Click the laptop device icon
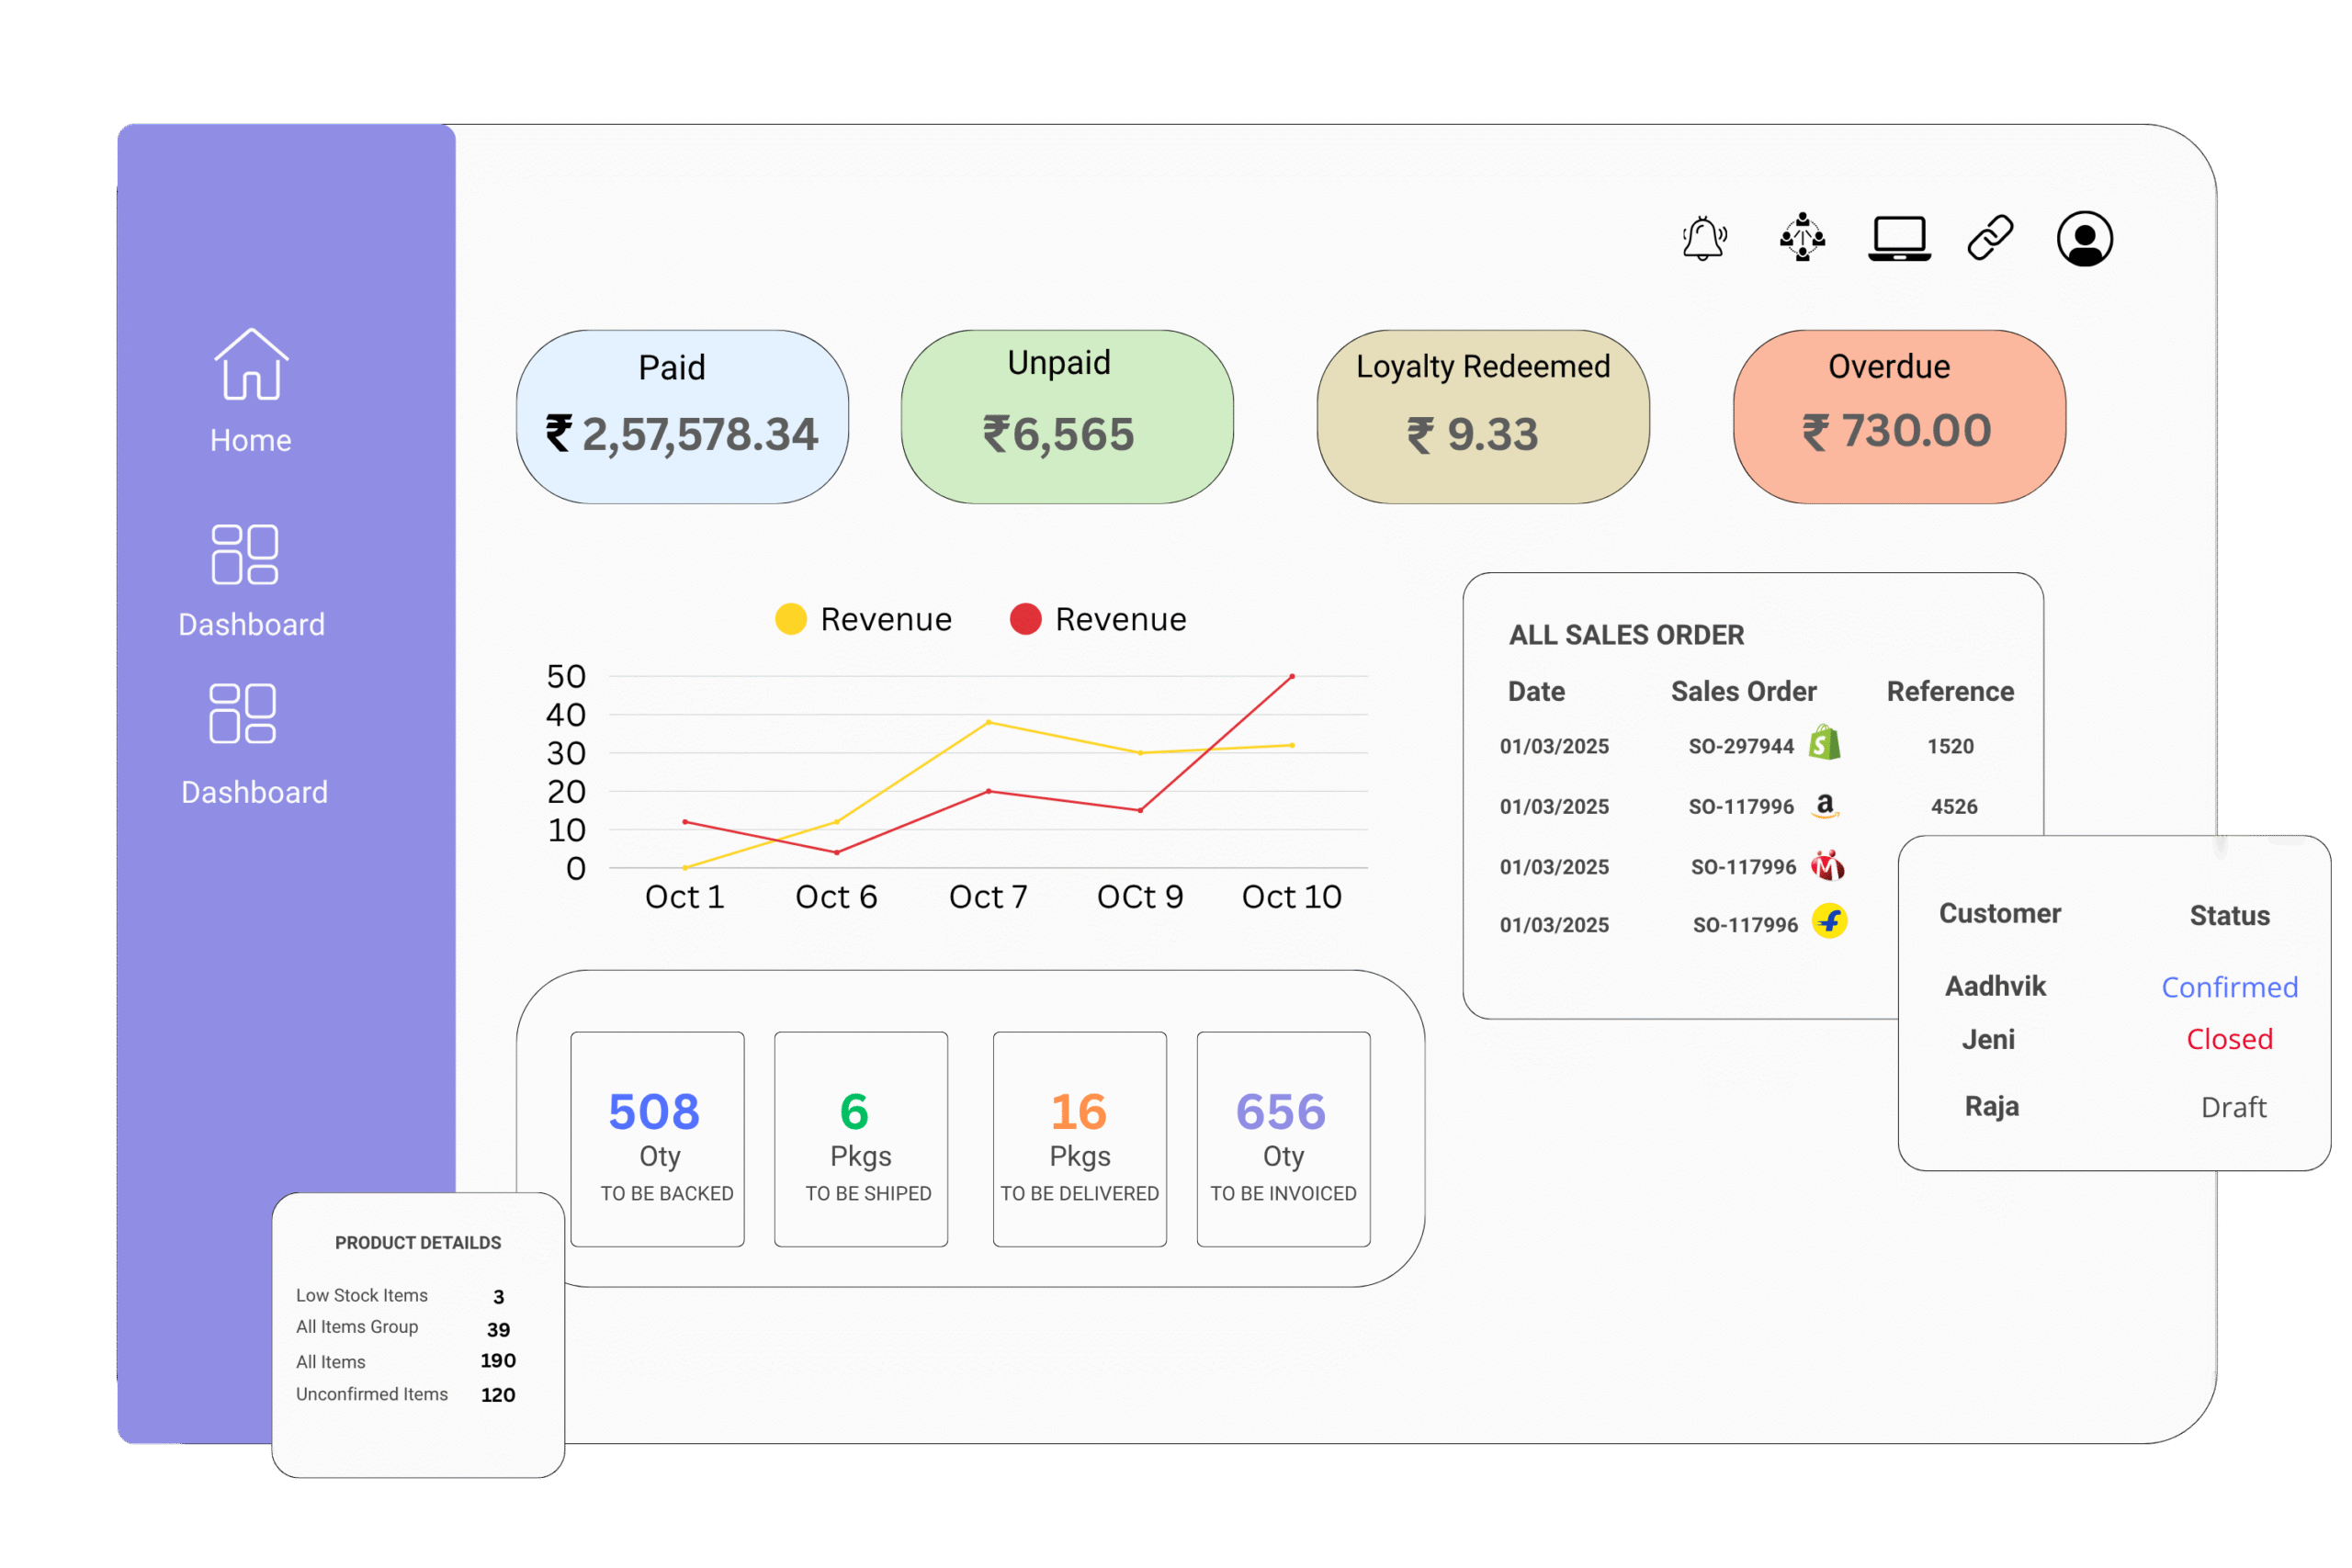This screenshot has height=1568, width=2352. pos(1899,239)
